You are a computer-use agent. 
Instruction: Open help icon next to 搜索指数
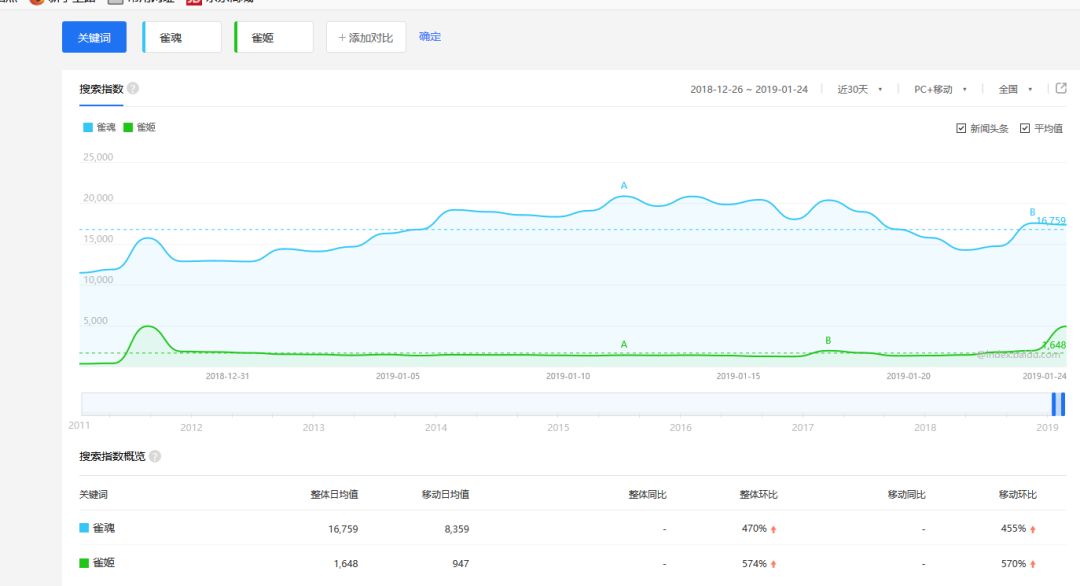tap(133, 88)
